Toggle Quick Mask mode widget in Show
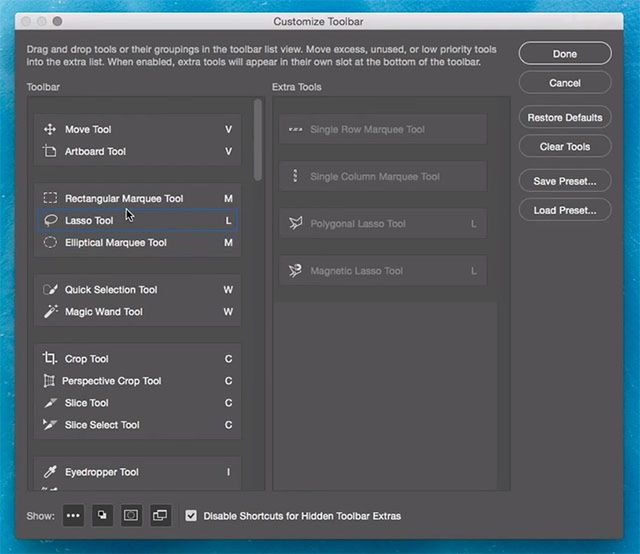This screenshot has height=554, width=640. pyautogui.click(x=131, y=515)
